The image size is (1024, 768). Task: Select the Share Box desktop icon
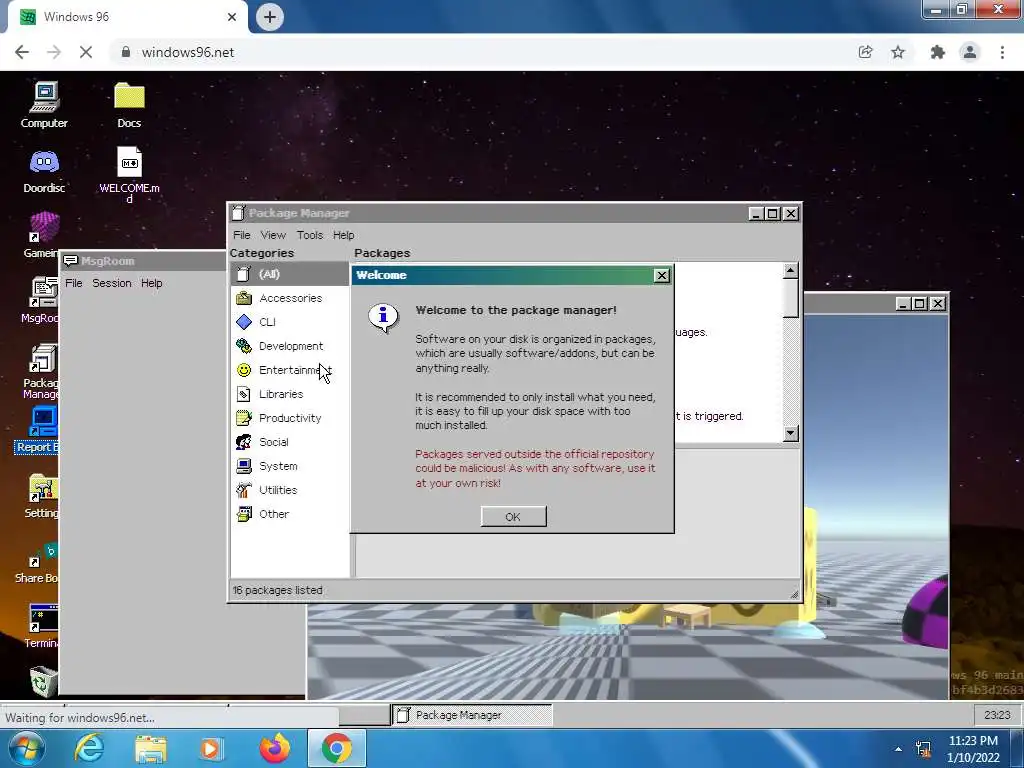[x=39, y=562]
